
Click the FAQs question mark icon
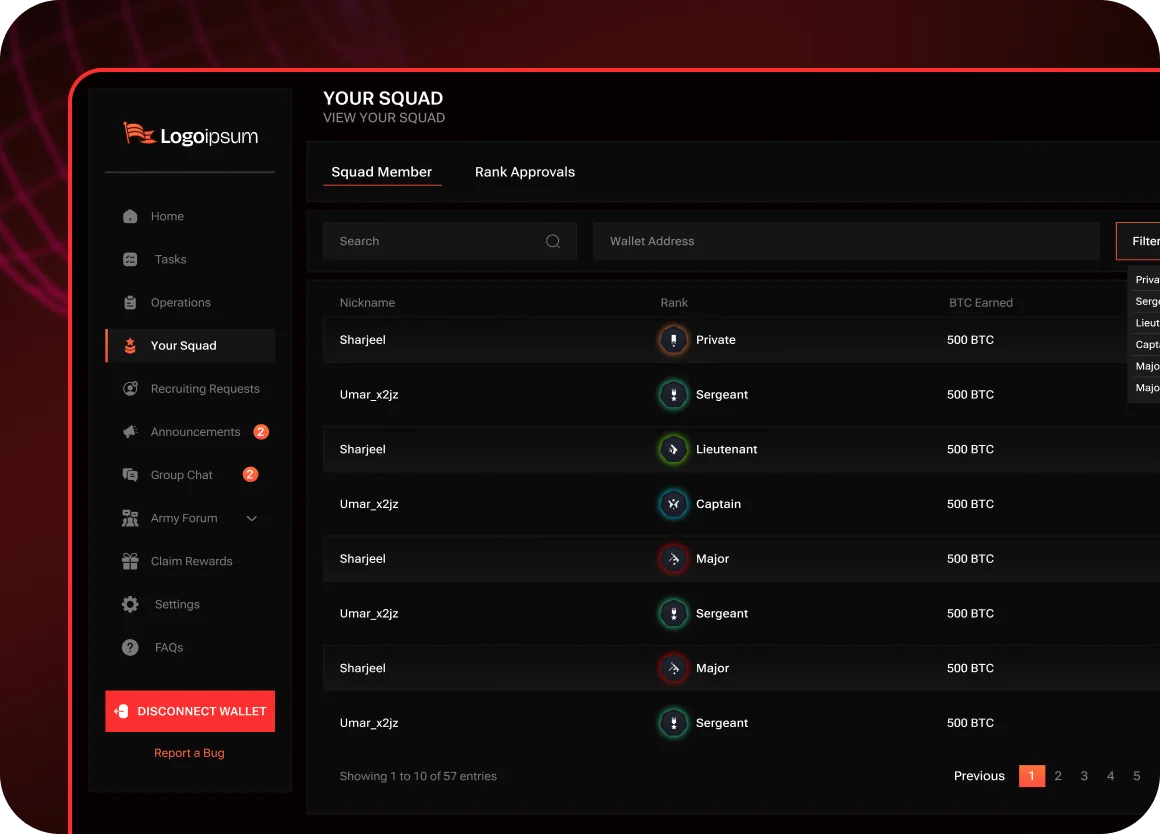130,647
